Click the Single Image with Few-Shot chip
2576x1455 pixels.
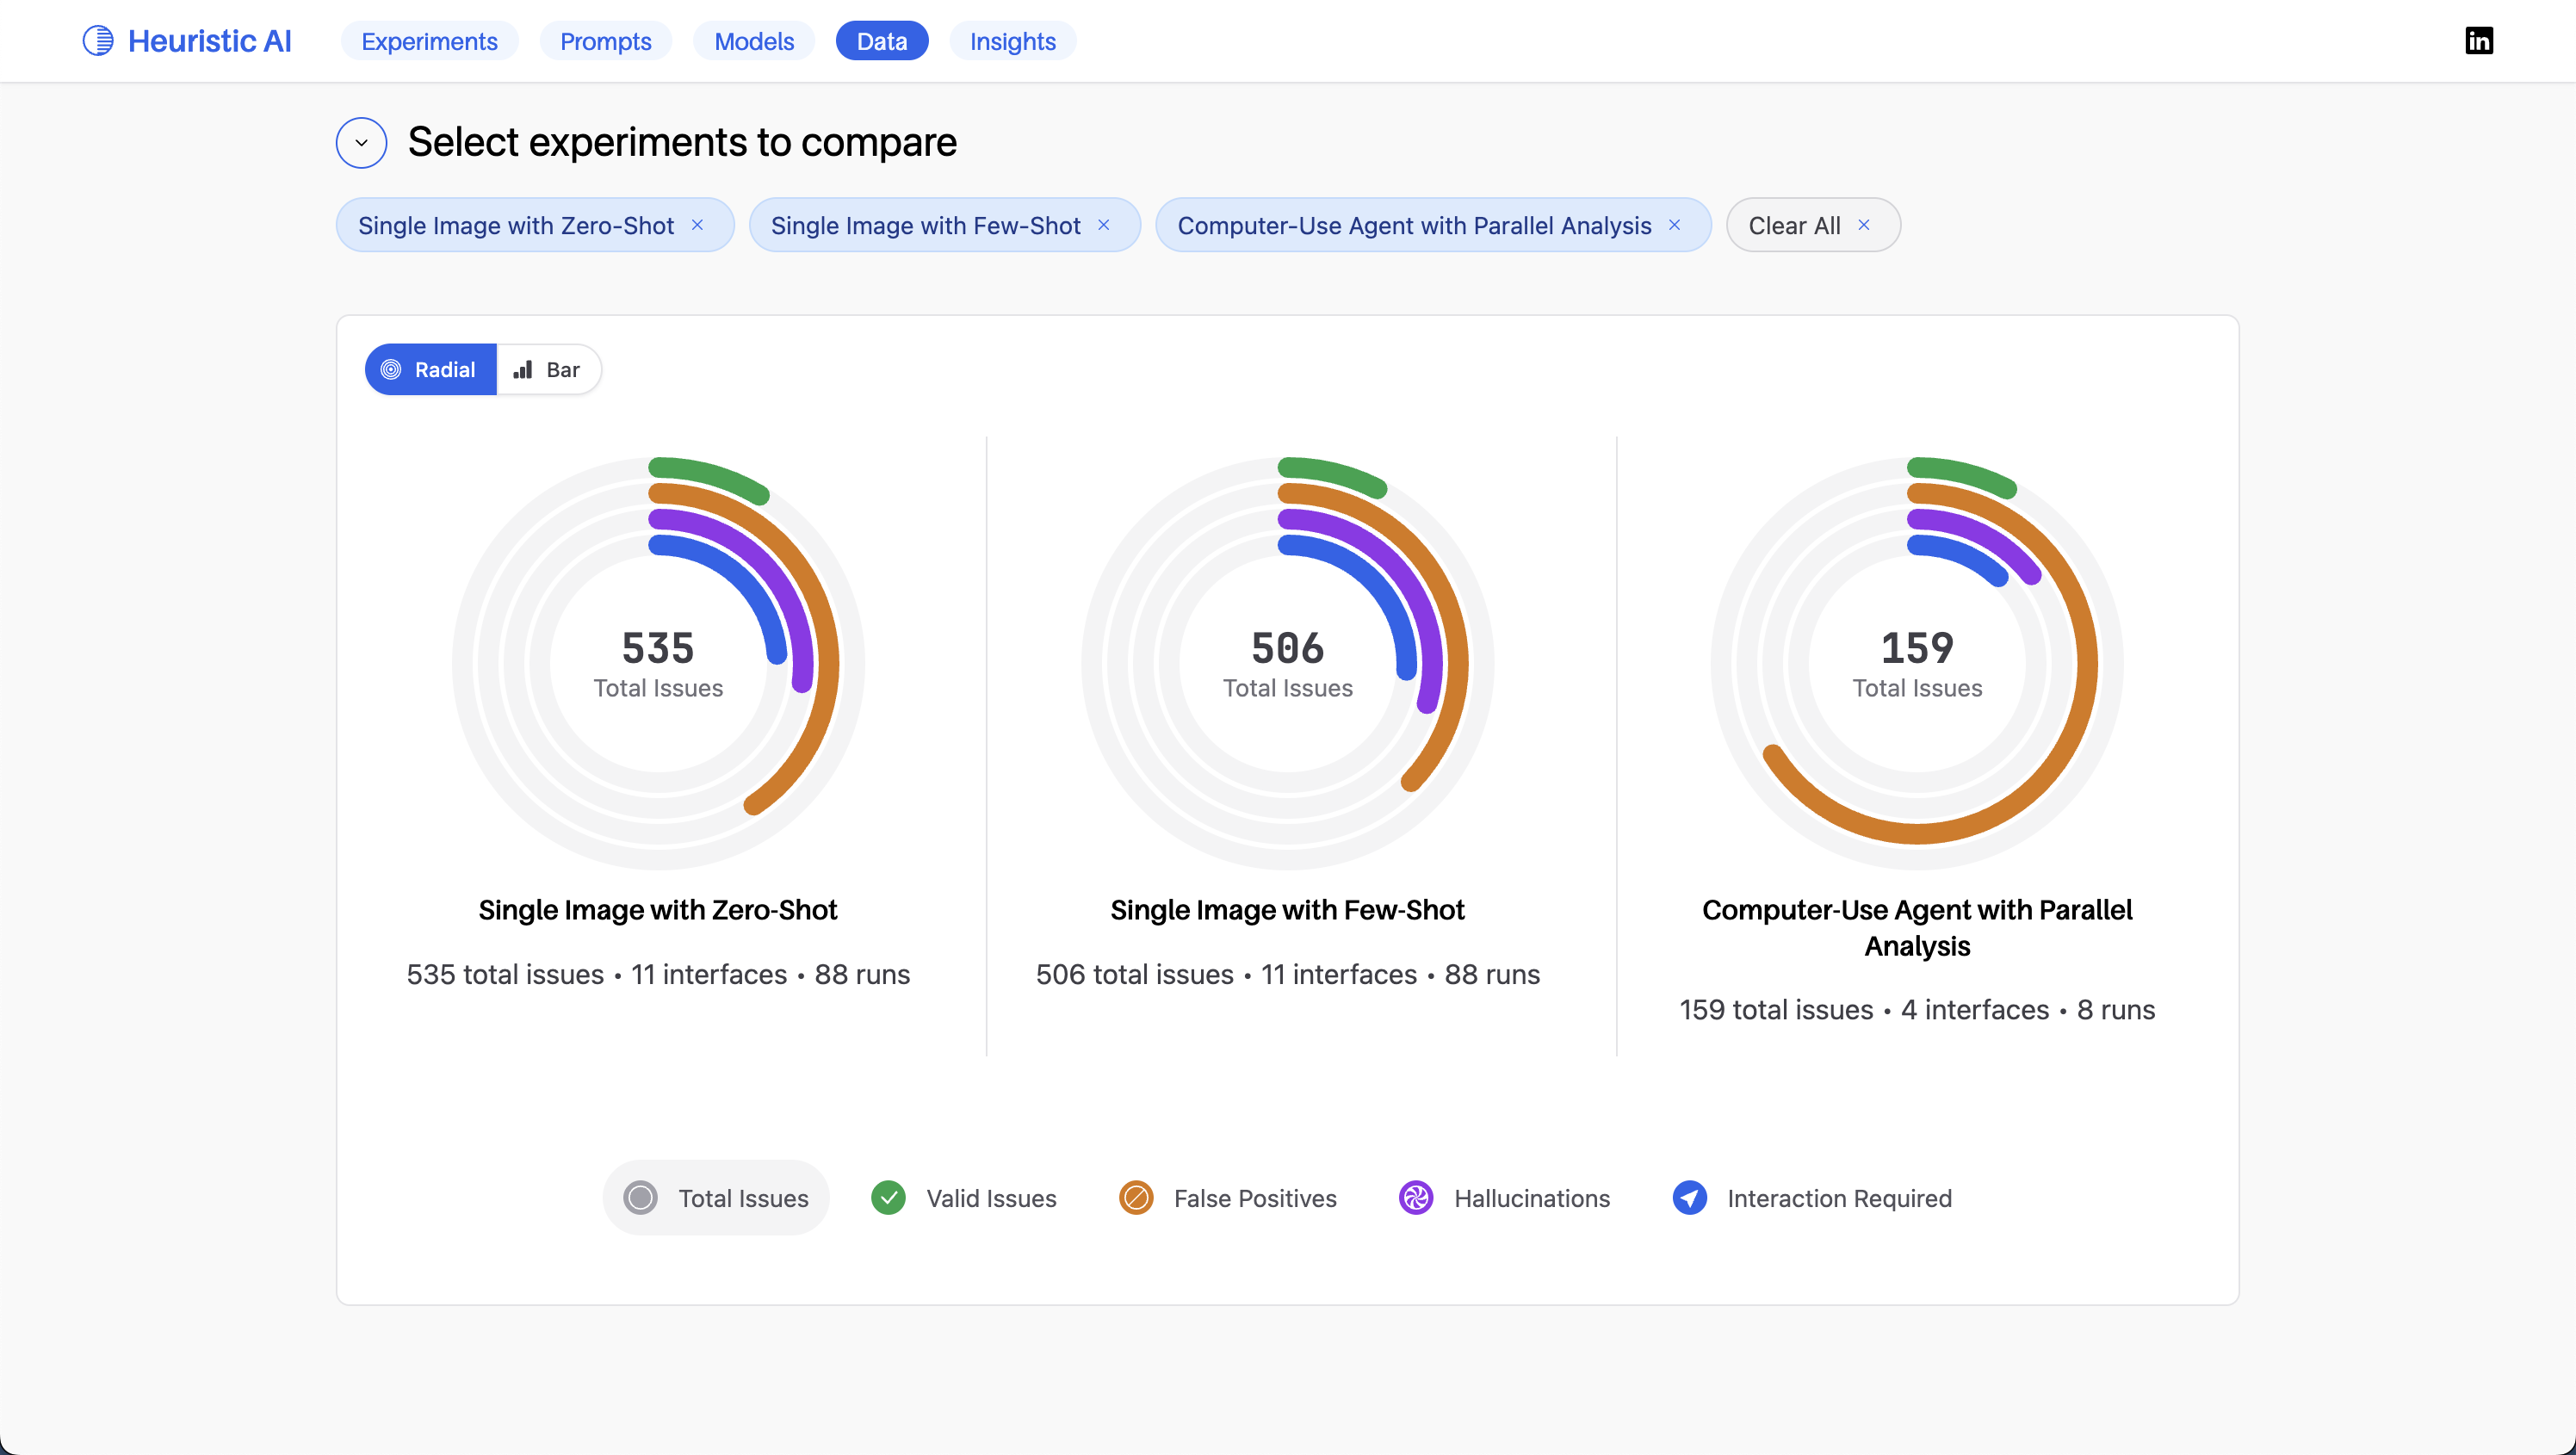(945, 225)
